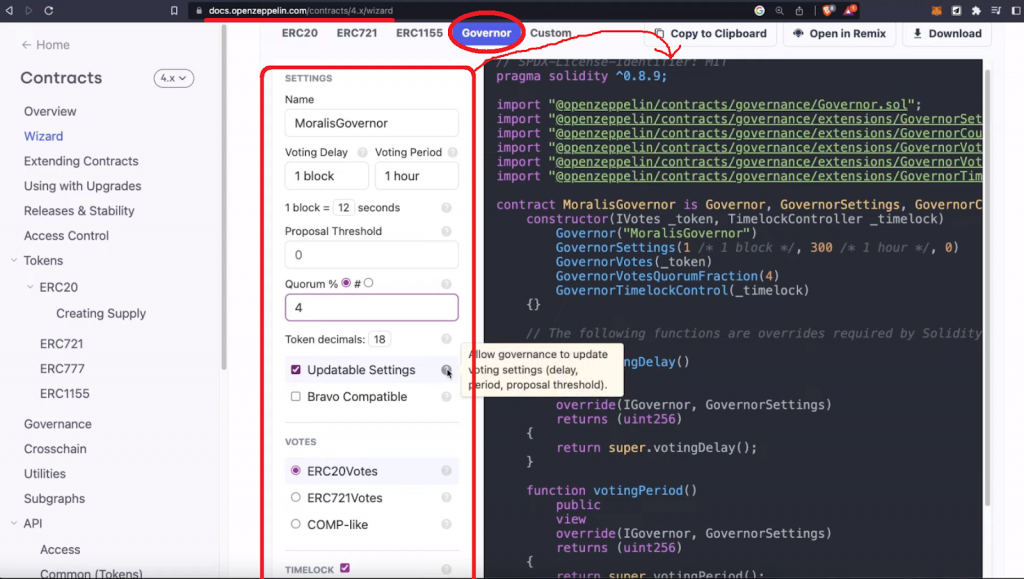Open Brave Shields lion icon
Image resolution: width=1024 pixels, height=579 pixels.
click(828, 10)
